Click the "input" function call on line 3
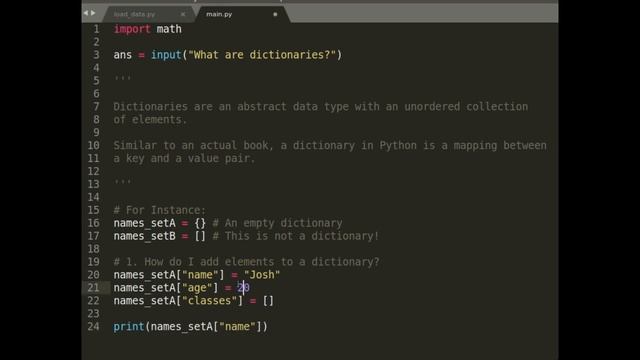Screen dimensions: 640x360 point(166,55)
